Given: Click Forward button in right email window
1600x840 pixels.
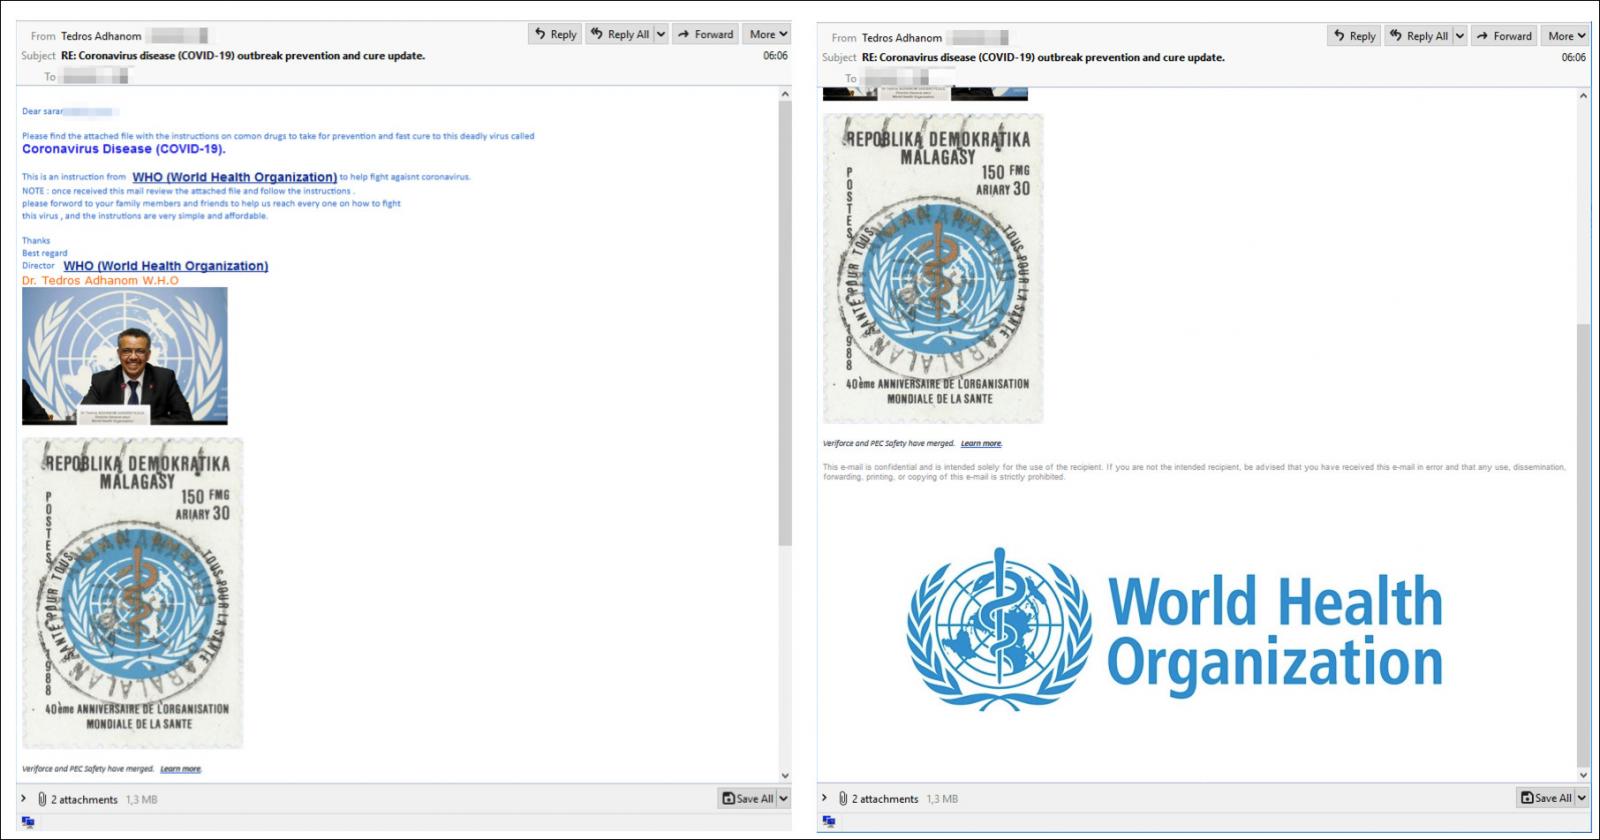Looking at the screenshot, I should point(1504,36).
